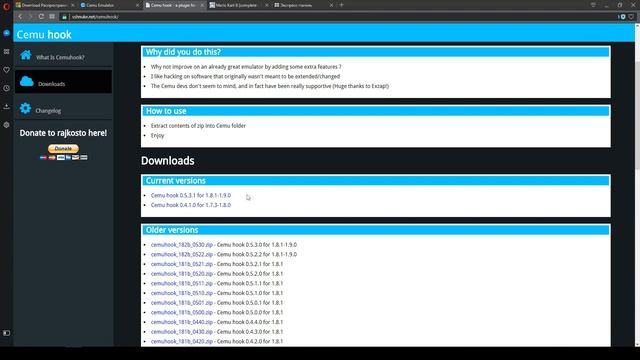The image size is (640, 360).
Task: Download cemuhook_181b_0440.zip
Action: [x=182, y=322]
